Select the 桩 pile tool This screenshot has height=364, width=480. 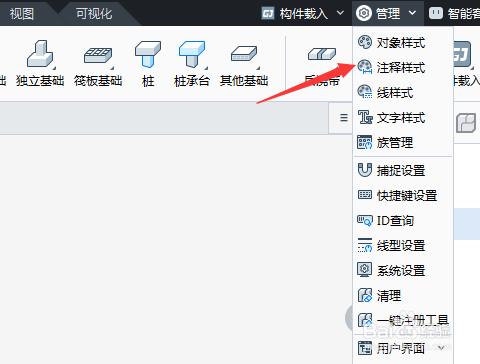point(148,63)
